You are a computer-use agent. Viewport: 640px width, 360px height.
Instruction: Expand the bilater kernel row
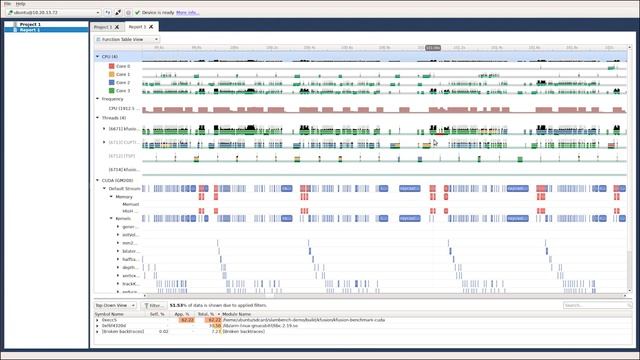click(x=118, y=251)
